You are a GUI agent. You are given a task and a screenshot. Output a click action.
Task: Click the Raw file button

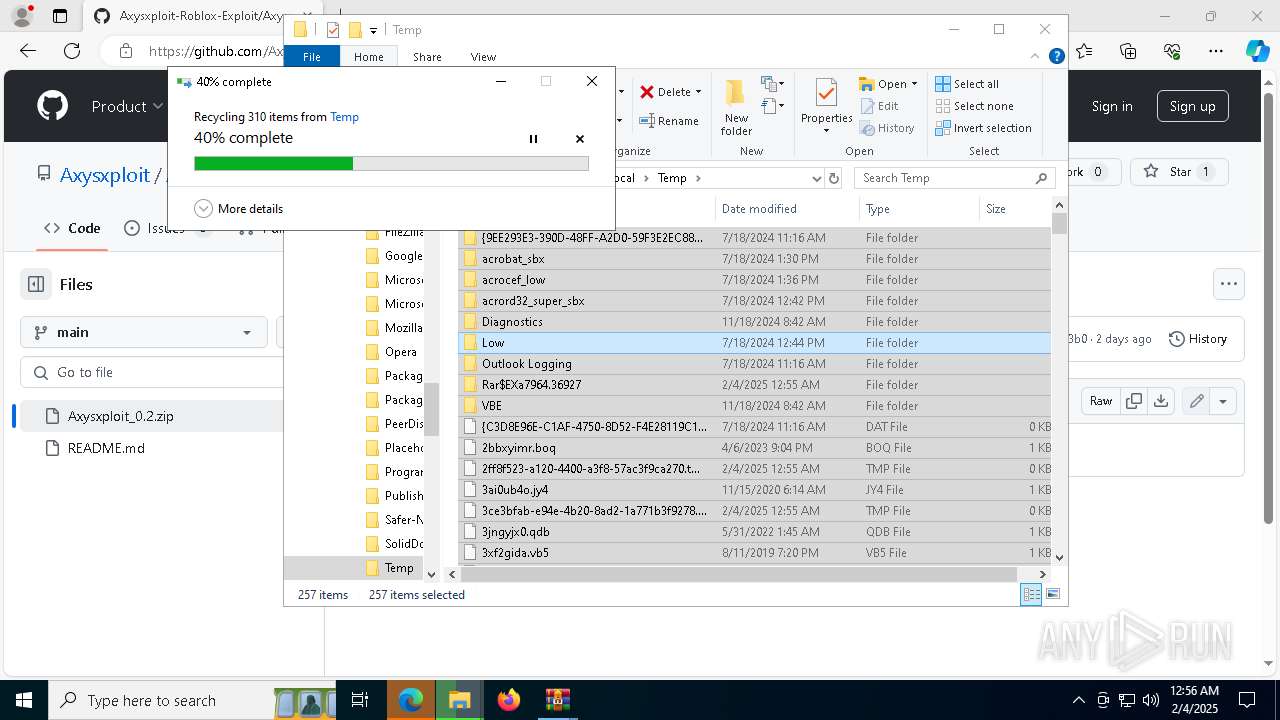coord(1101,401)
